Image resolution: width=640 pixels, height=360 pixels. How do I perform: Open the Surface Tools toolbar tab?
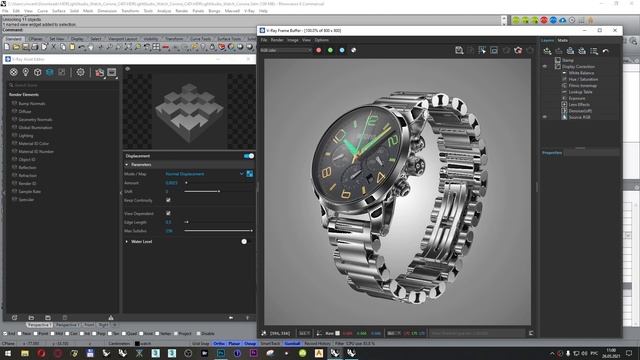[x=229, y=39]
